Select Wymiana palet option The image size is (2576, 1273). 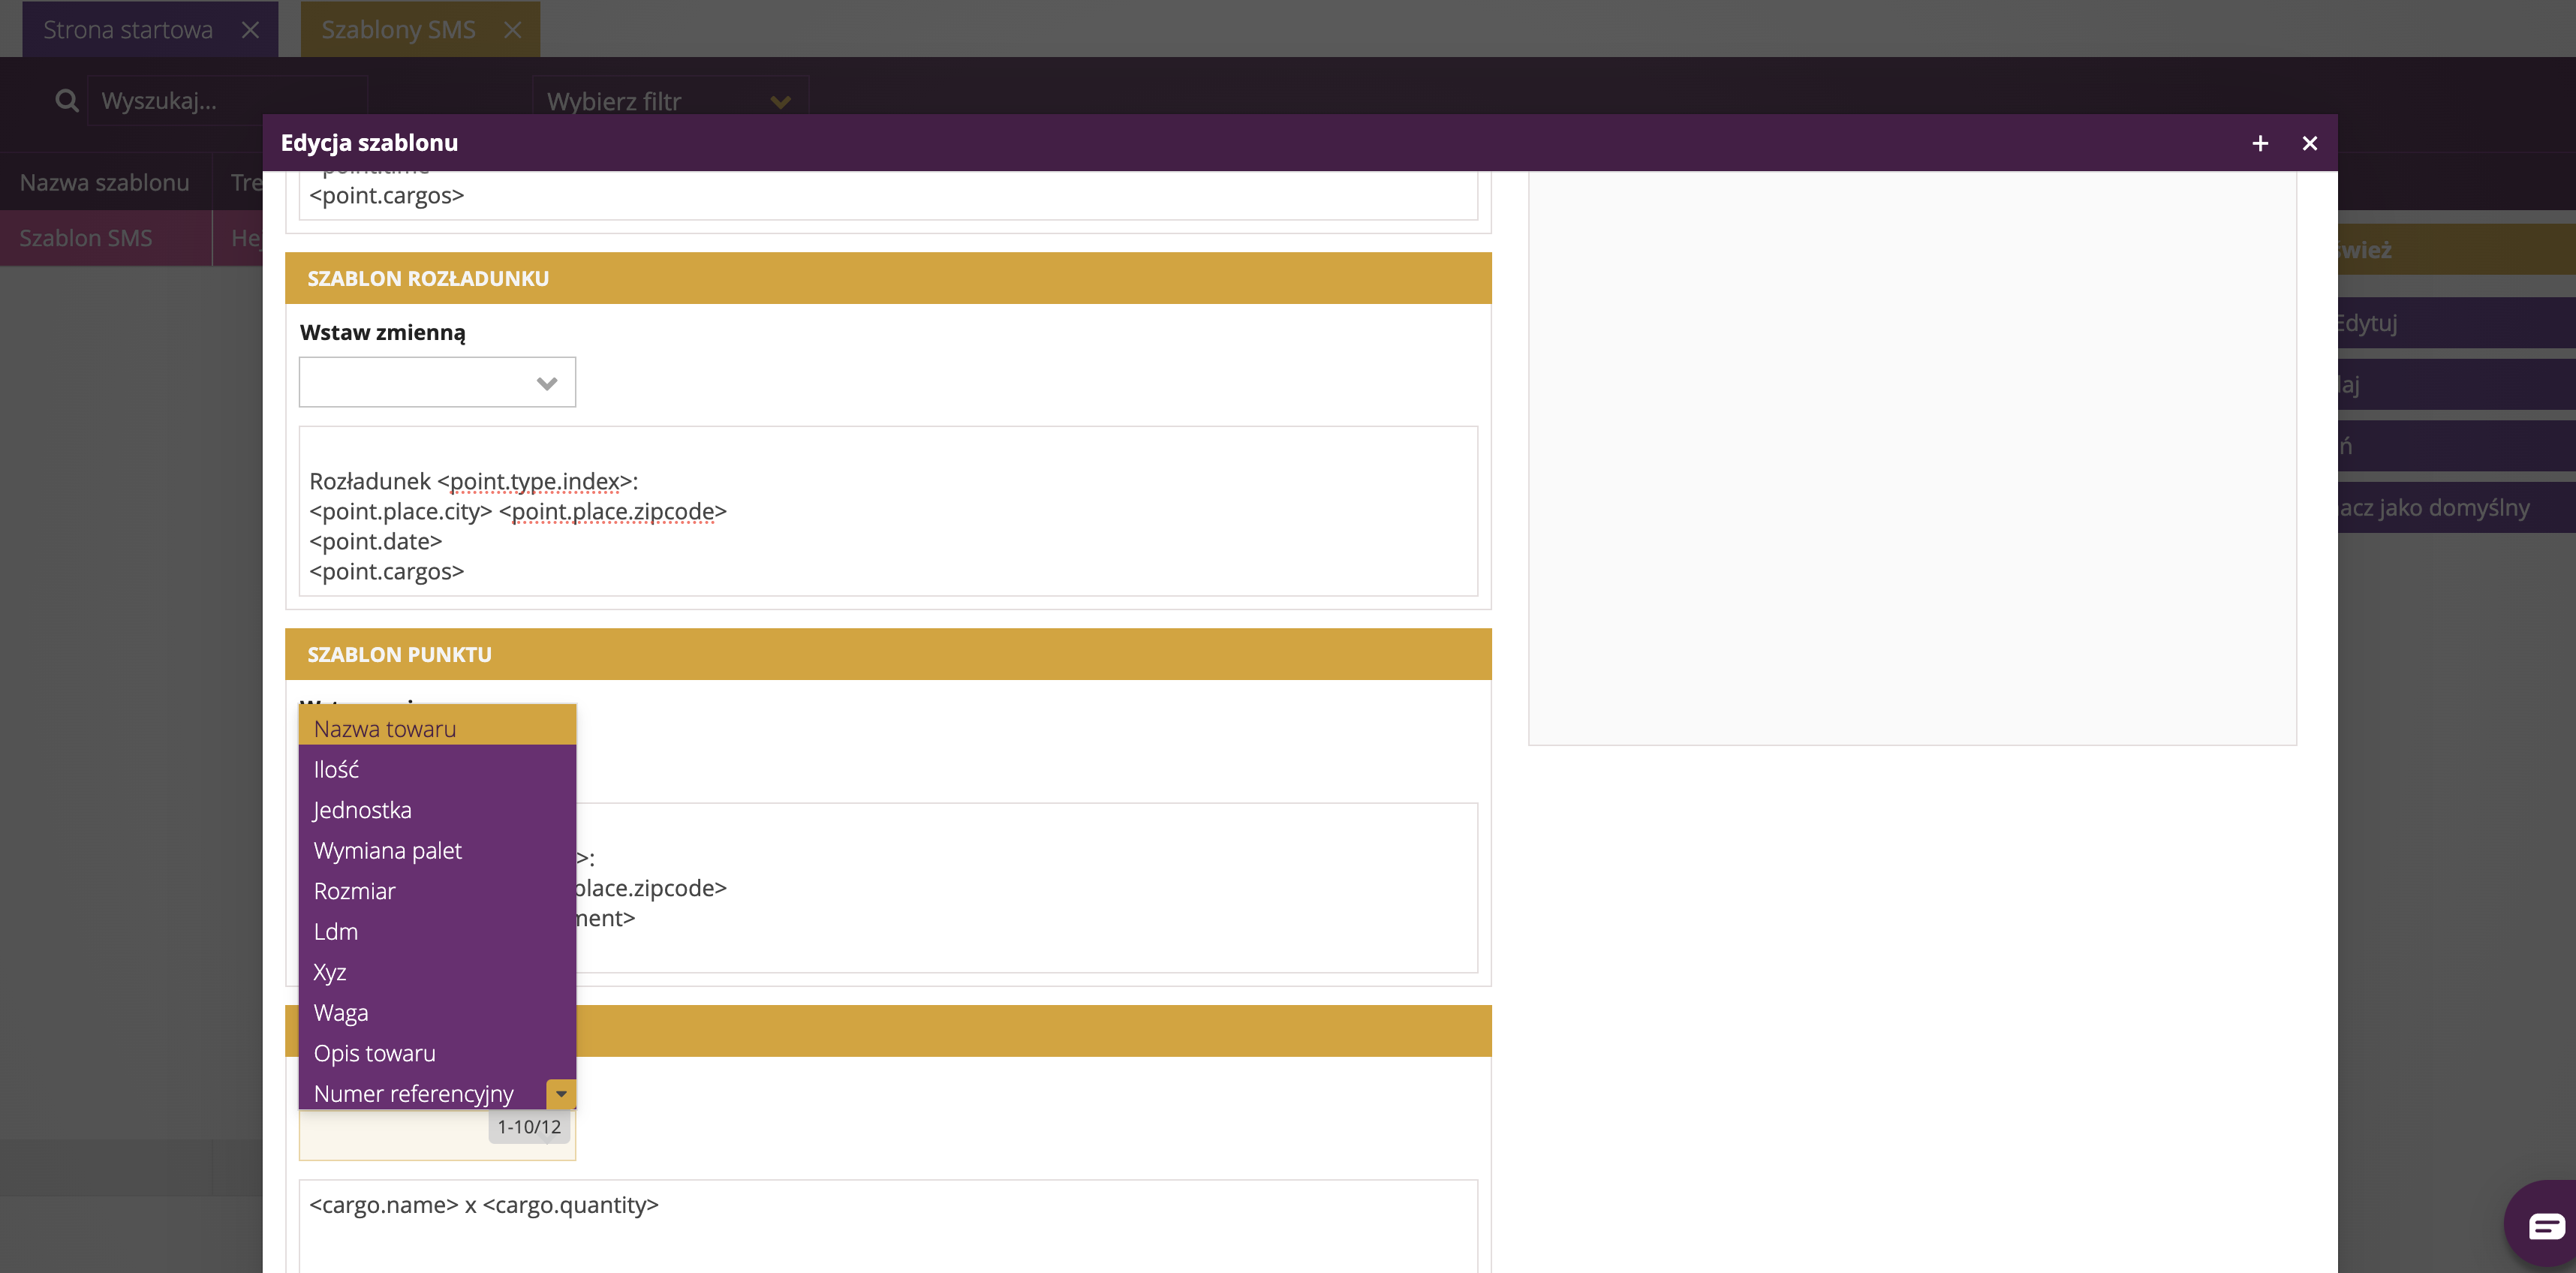coord(388,850)
